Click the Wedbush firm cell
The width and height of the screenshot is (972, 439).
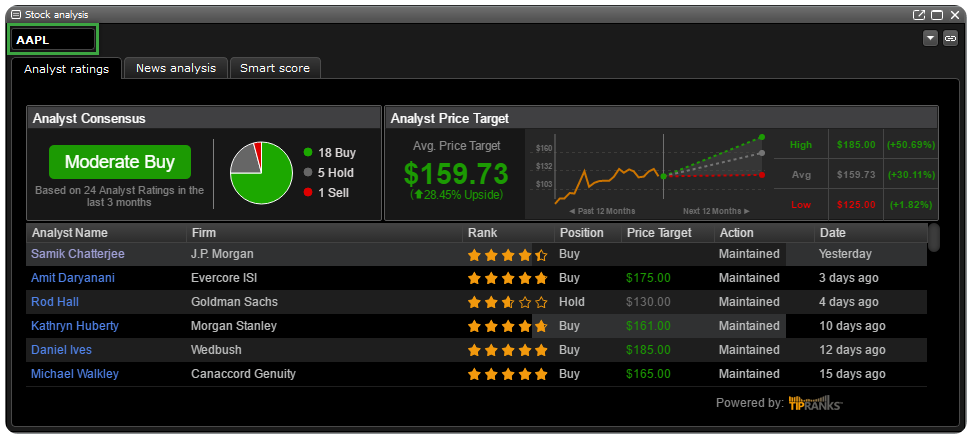[x=216, y=350]
